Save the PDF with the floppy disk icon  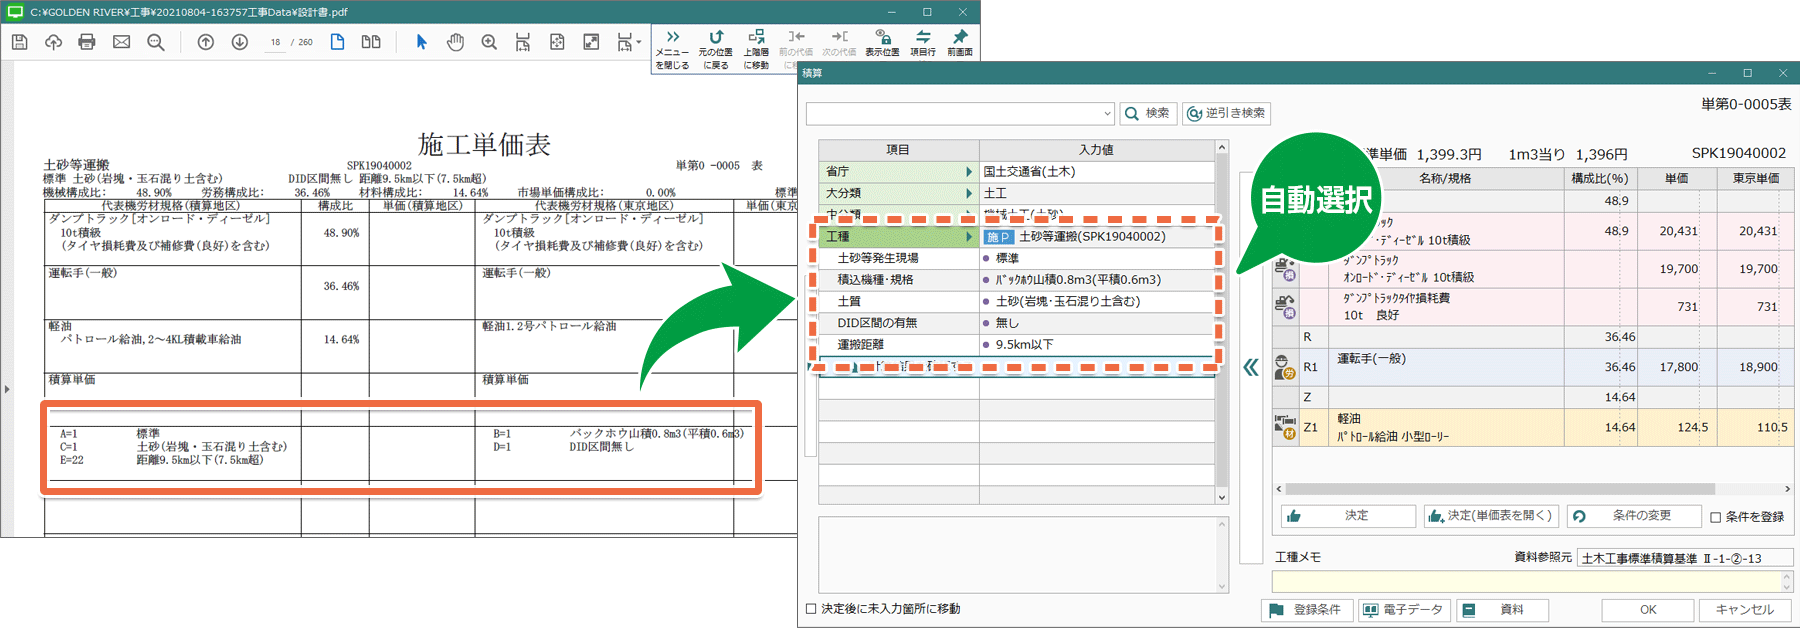coord(20,42)
